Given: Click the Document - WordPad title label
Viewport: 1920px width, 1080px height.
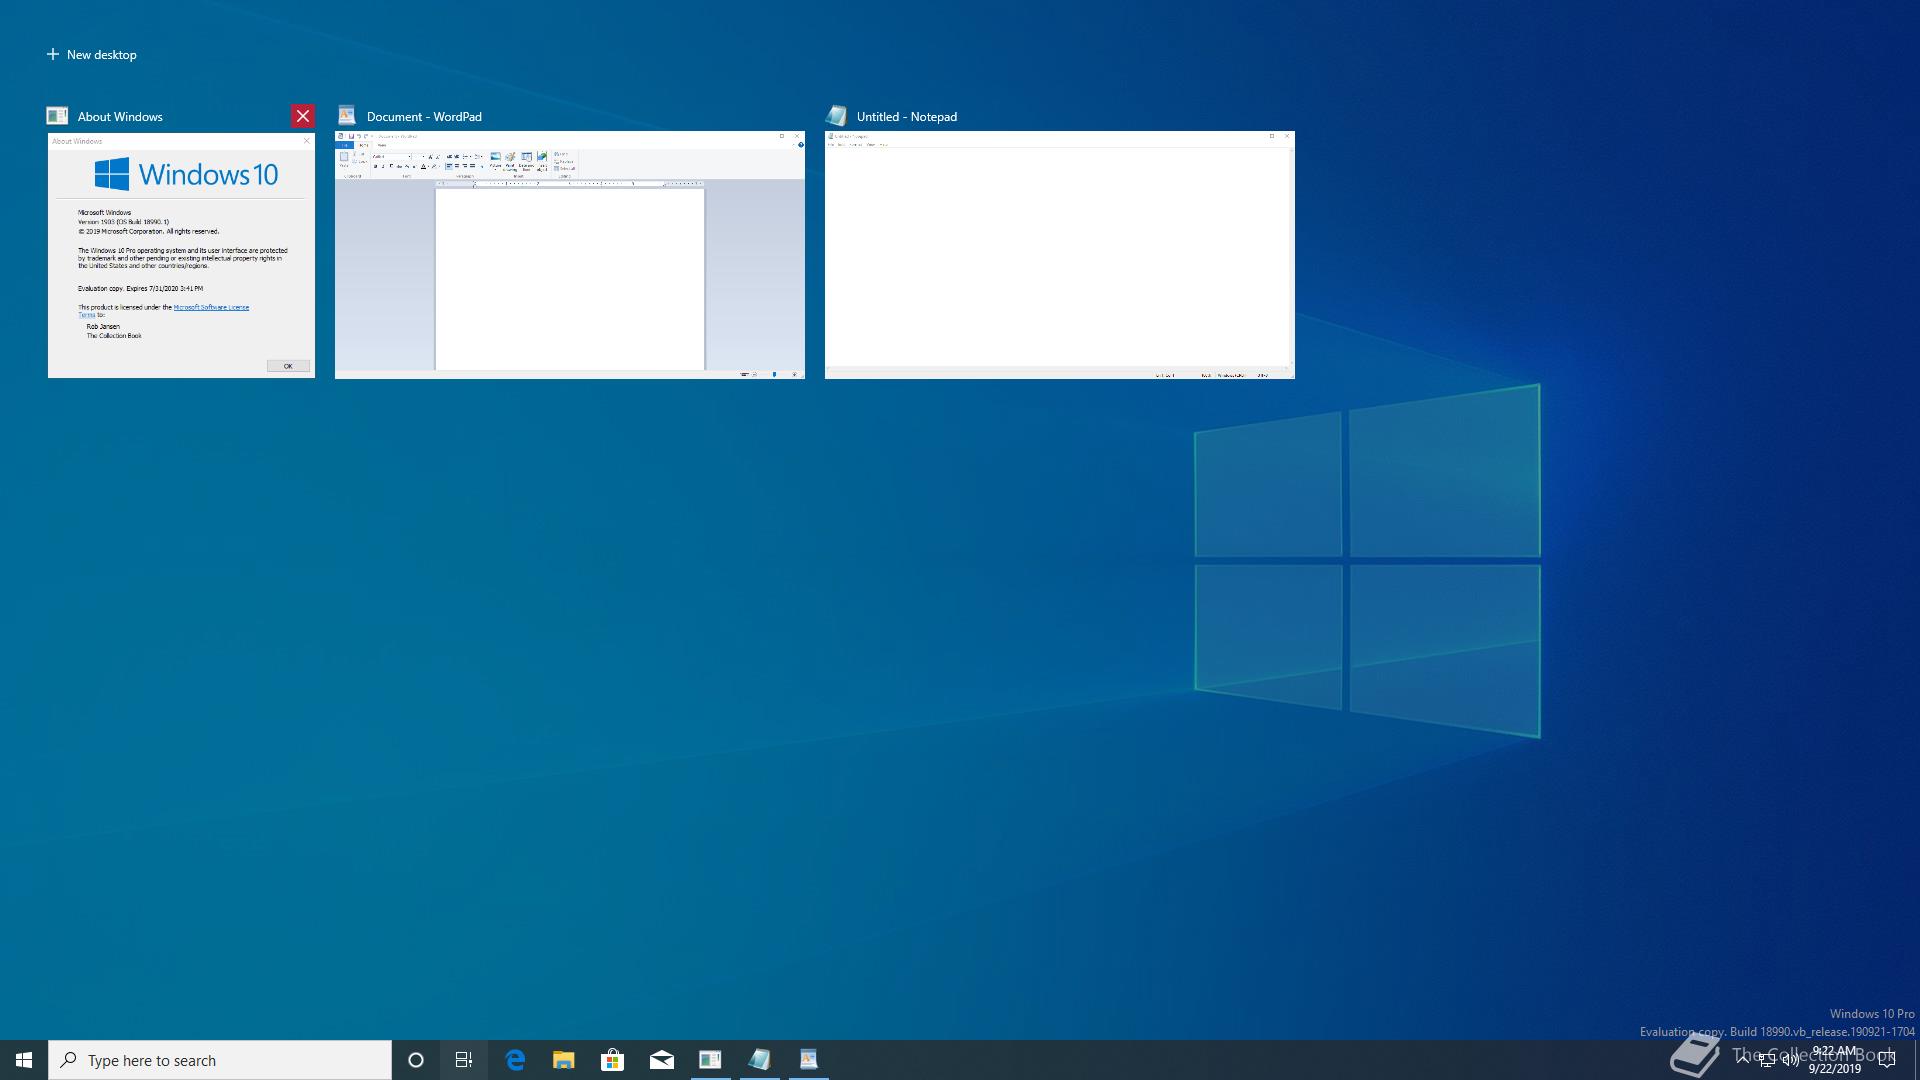Looking at the screenshot, I should (x=424, y=117).
